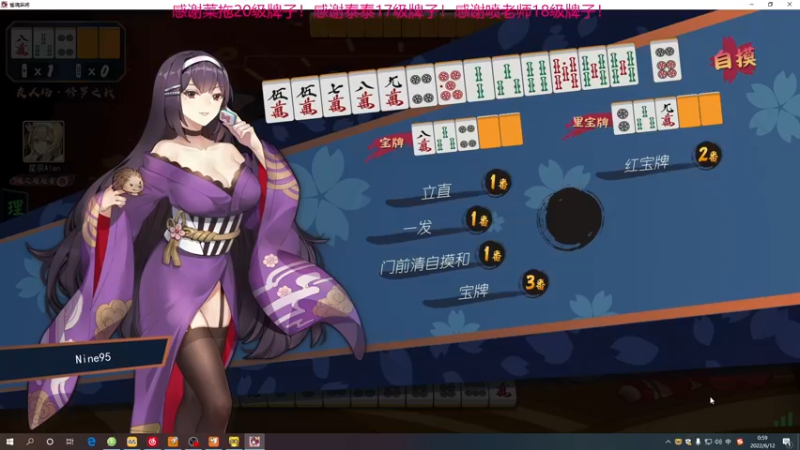The width and height of the screenshot is (800, 450).
Task: Click the green 理 sort button
Action: [x=14, y=208]
